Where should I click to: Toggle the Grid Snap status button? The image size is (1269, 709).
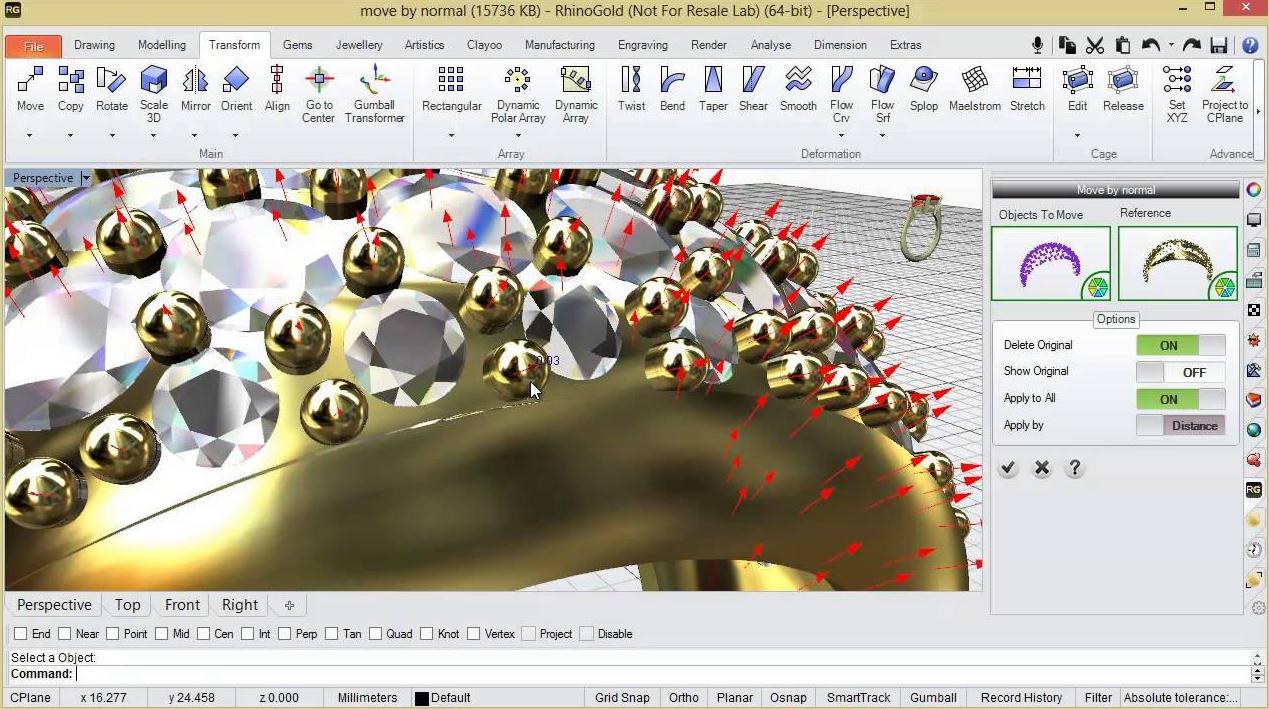(622, 698)
